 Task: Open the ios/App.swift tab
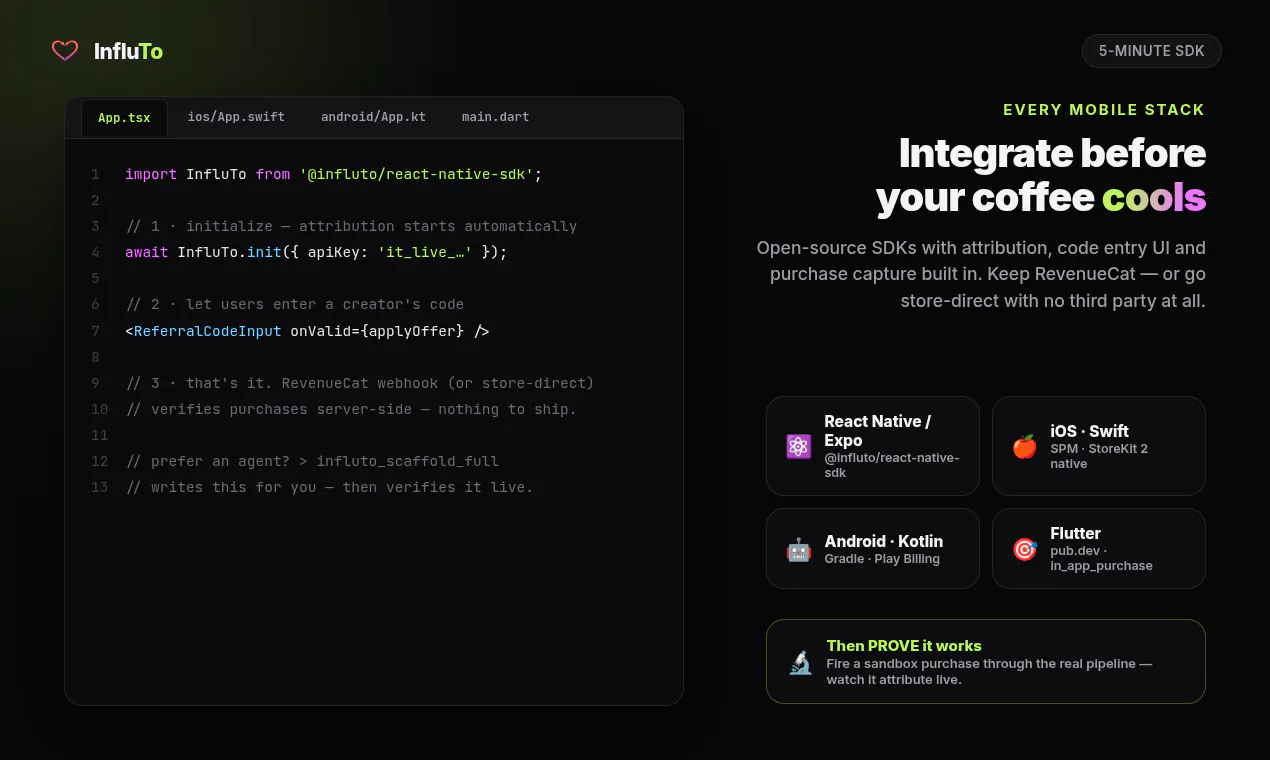pyautogui.click(x=236, y=117)
